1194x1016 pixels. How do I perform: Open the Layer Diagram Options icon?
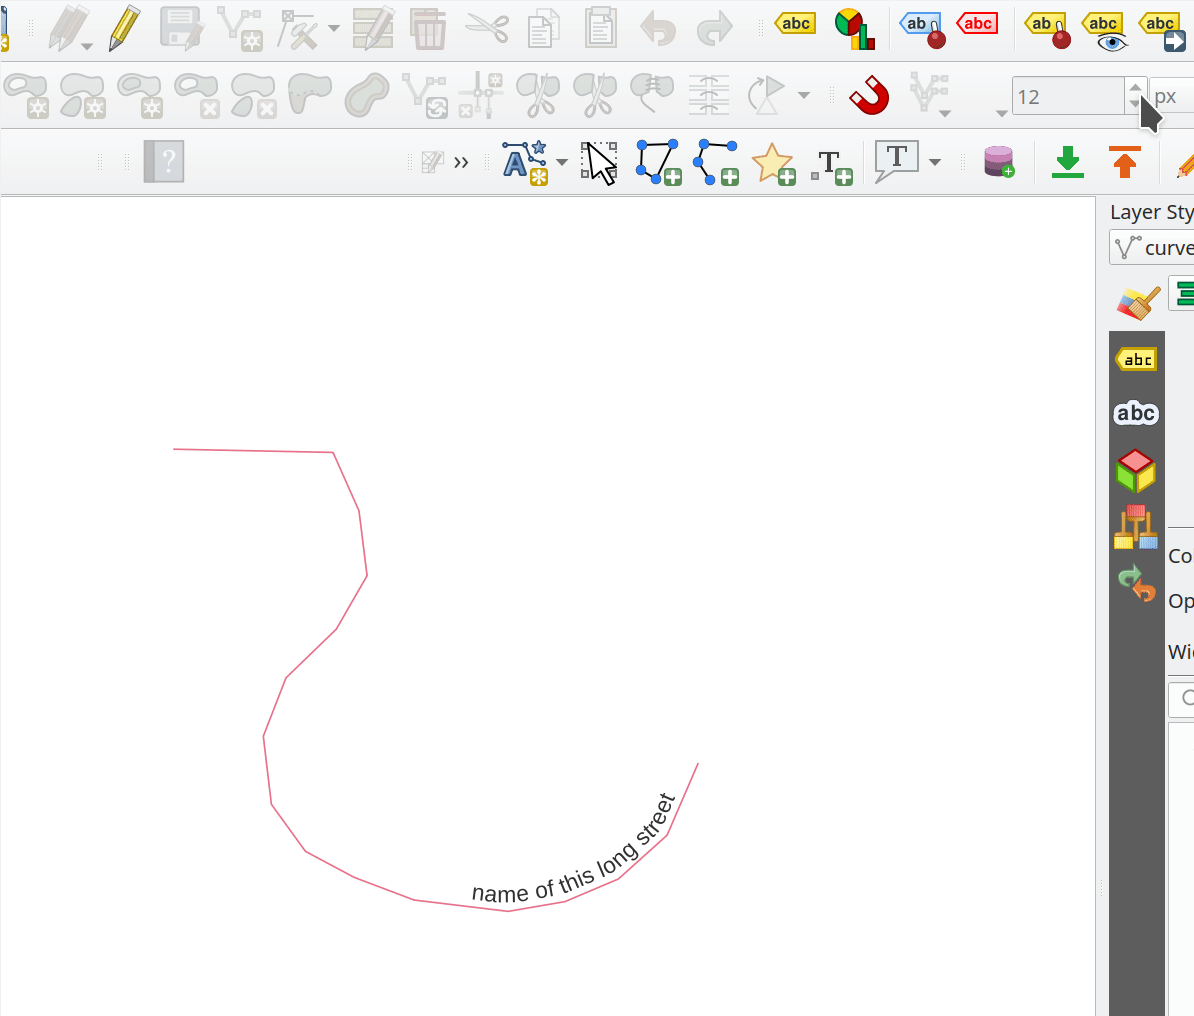[x=854, y=28]
